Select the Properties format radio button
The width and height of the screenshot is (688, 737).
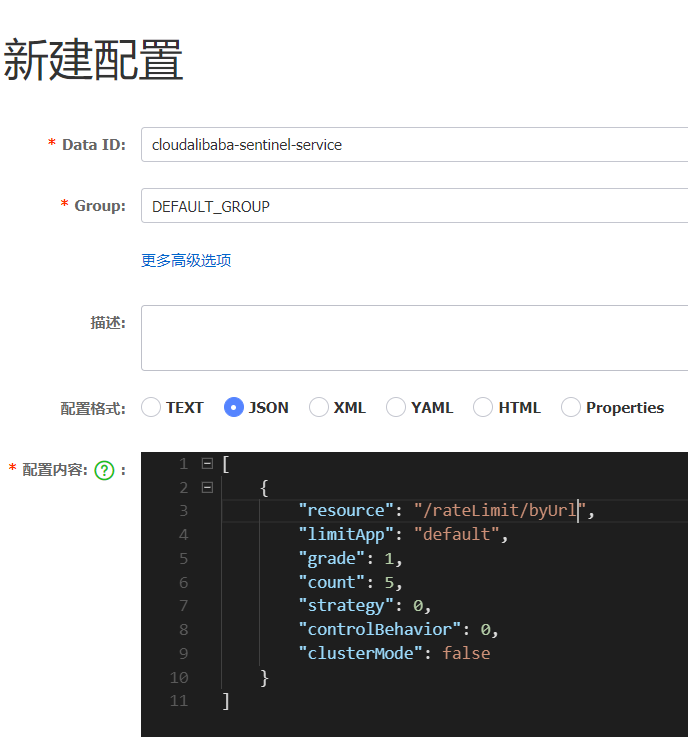(x=571, y=407)
